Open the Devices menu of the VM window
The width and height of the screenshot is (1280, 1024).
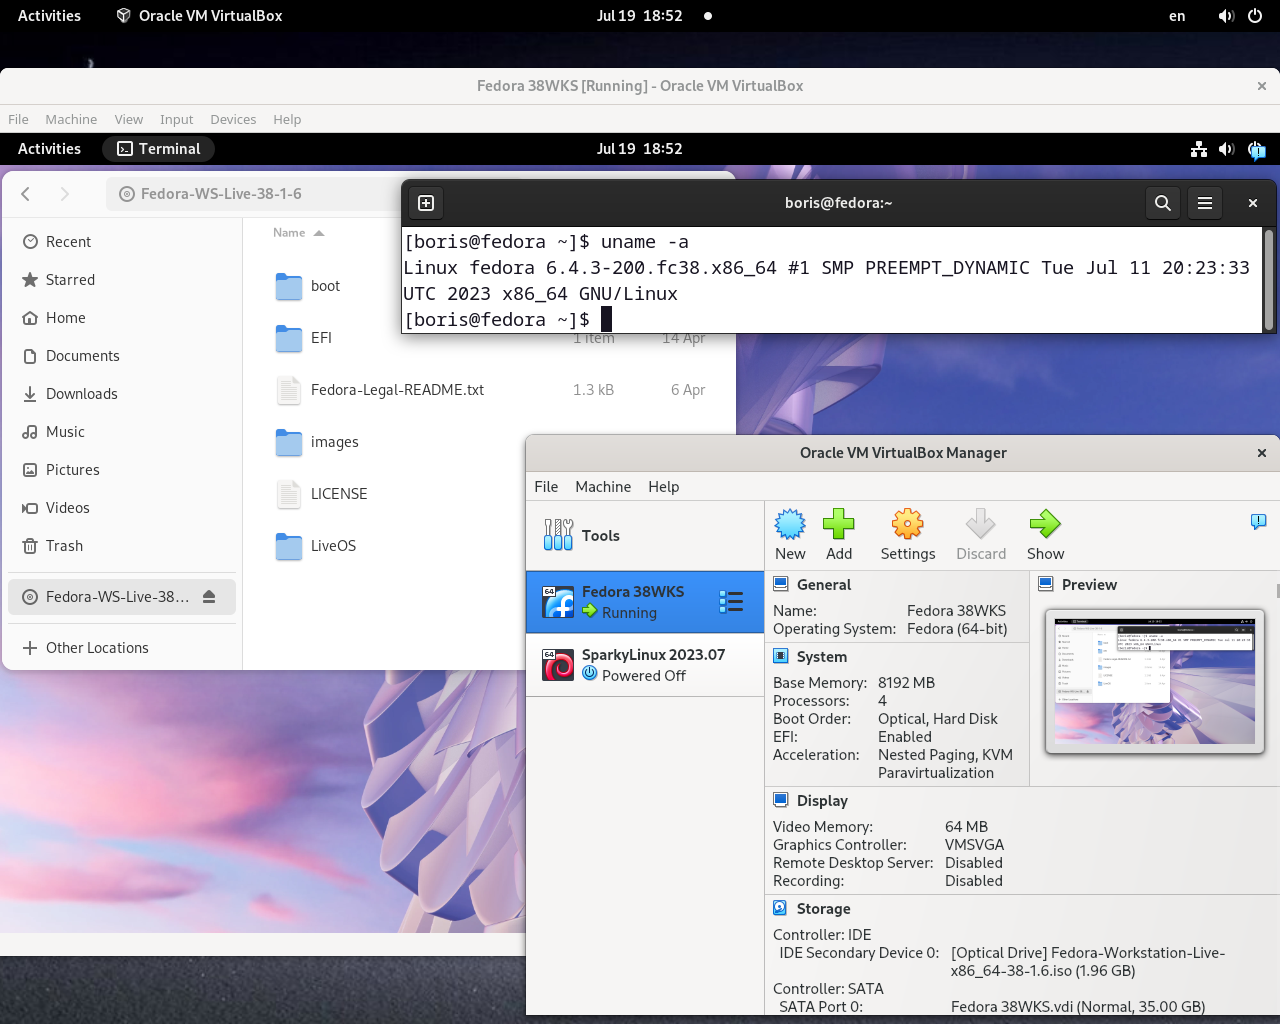(233, 119)
